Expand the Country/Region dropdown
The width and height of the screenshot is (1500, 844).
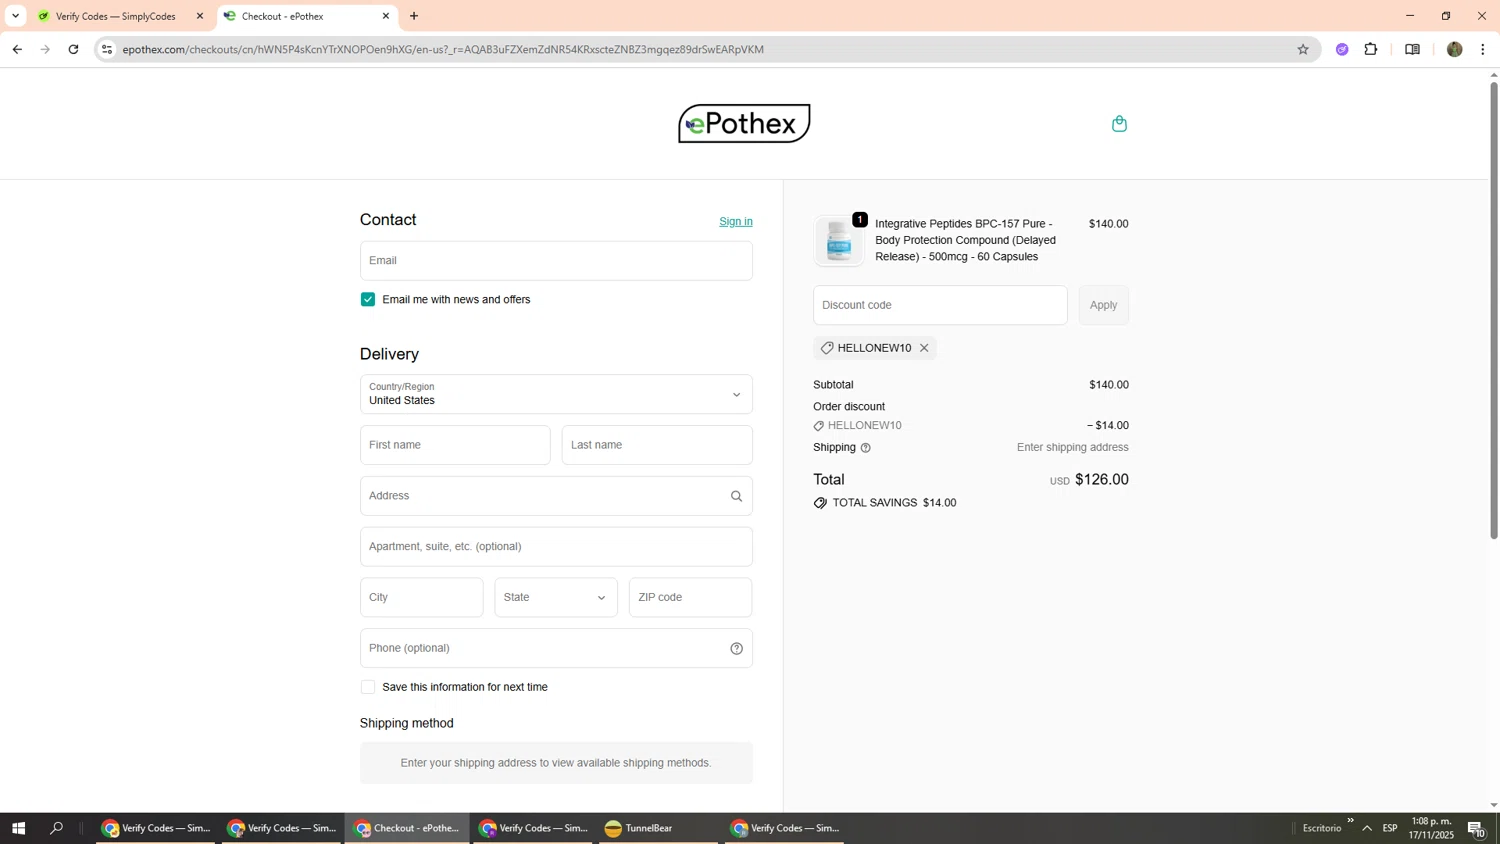click(556, 394)
